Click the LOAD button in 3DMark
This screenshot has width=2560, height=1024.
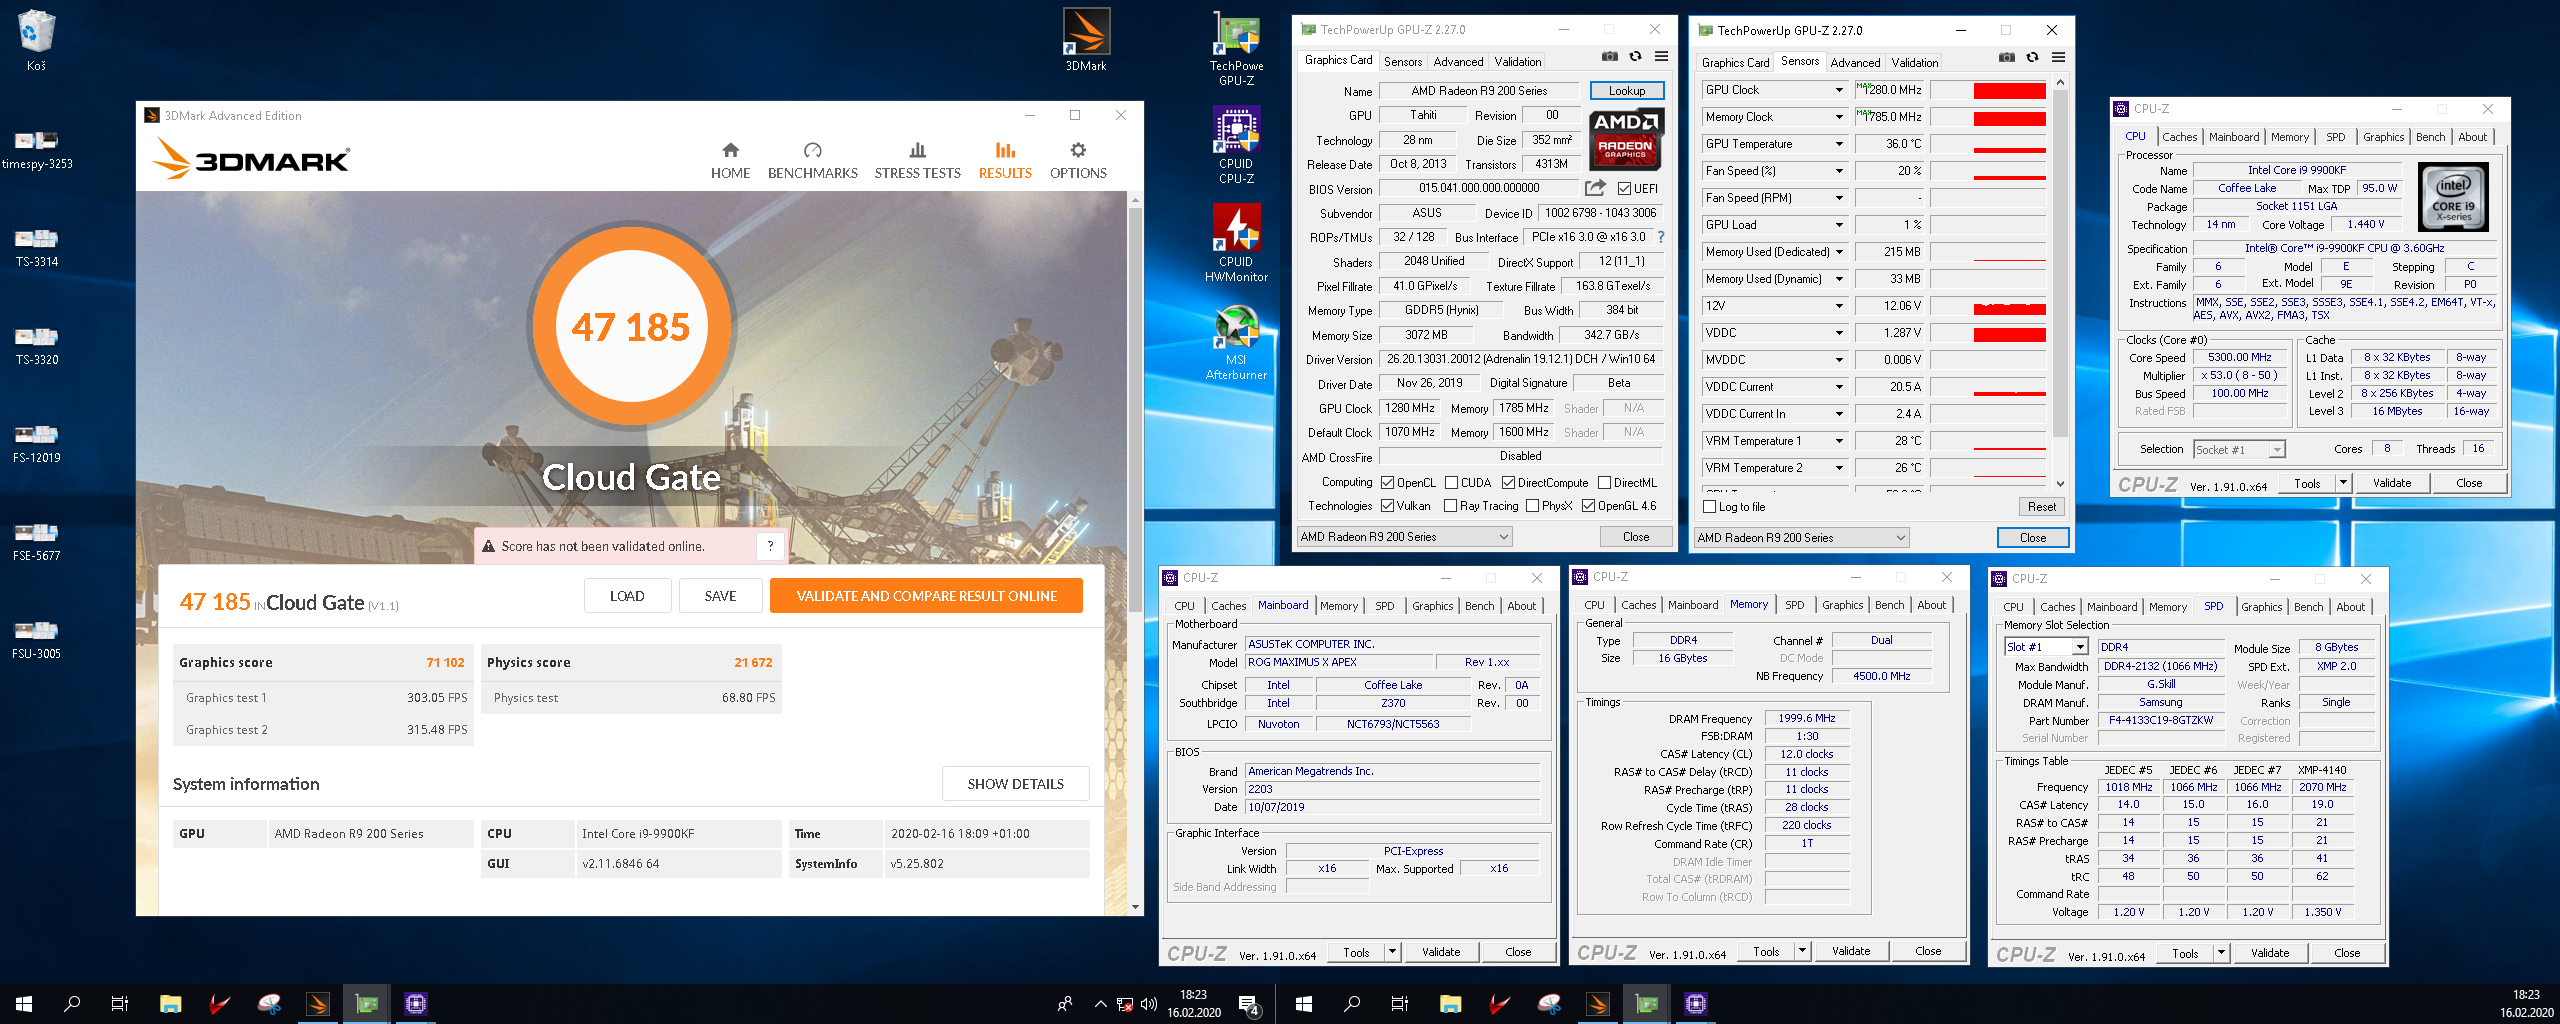point(627,596)
